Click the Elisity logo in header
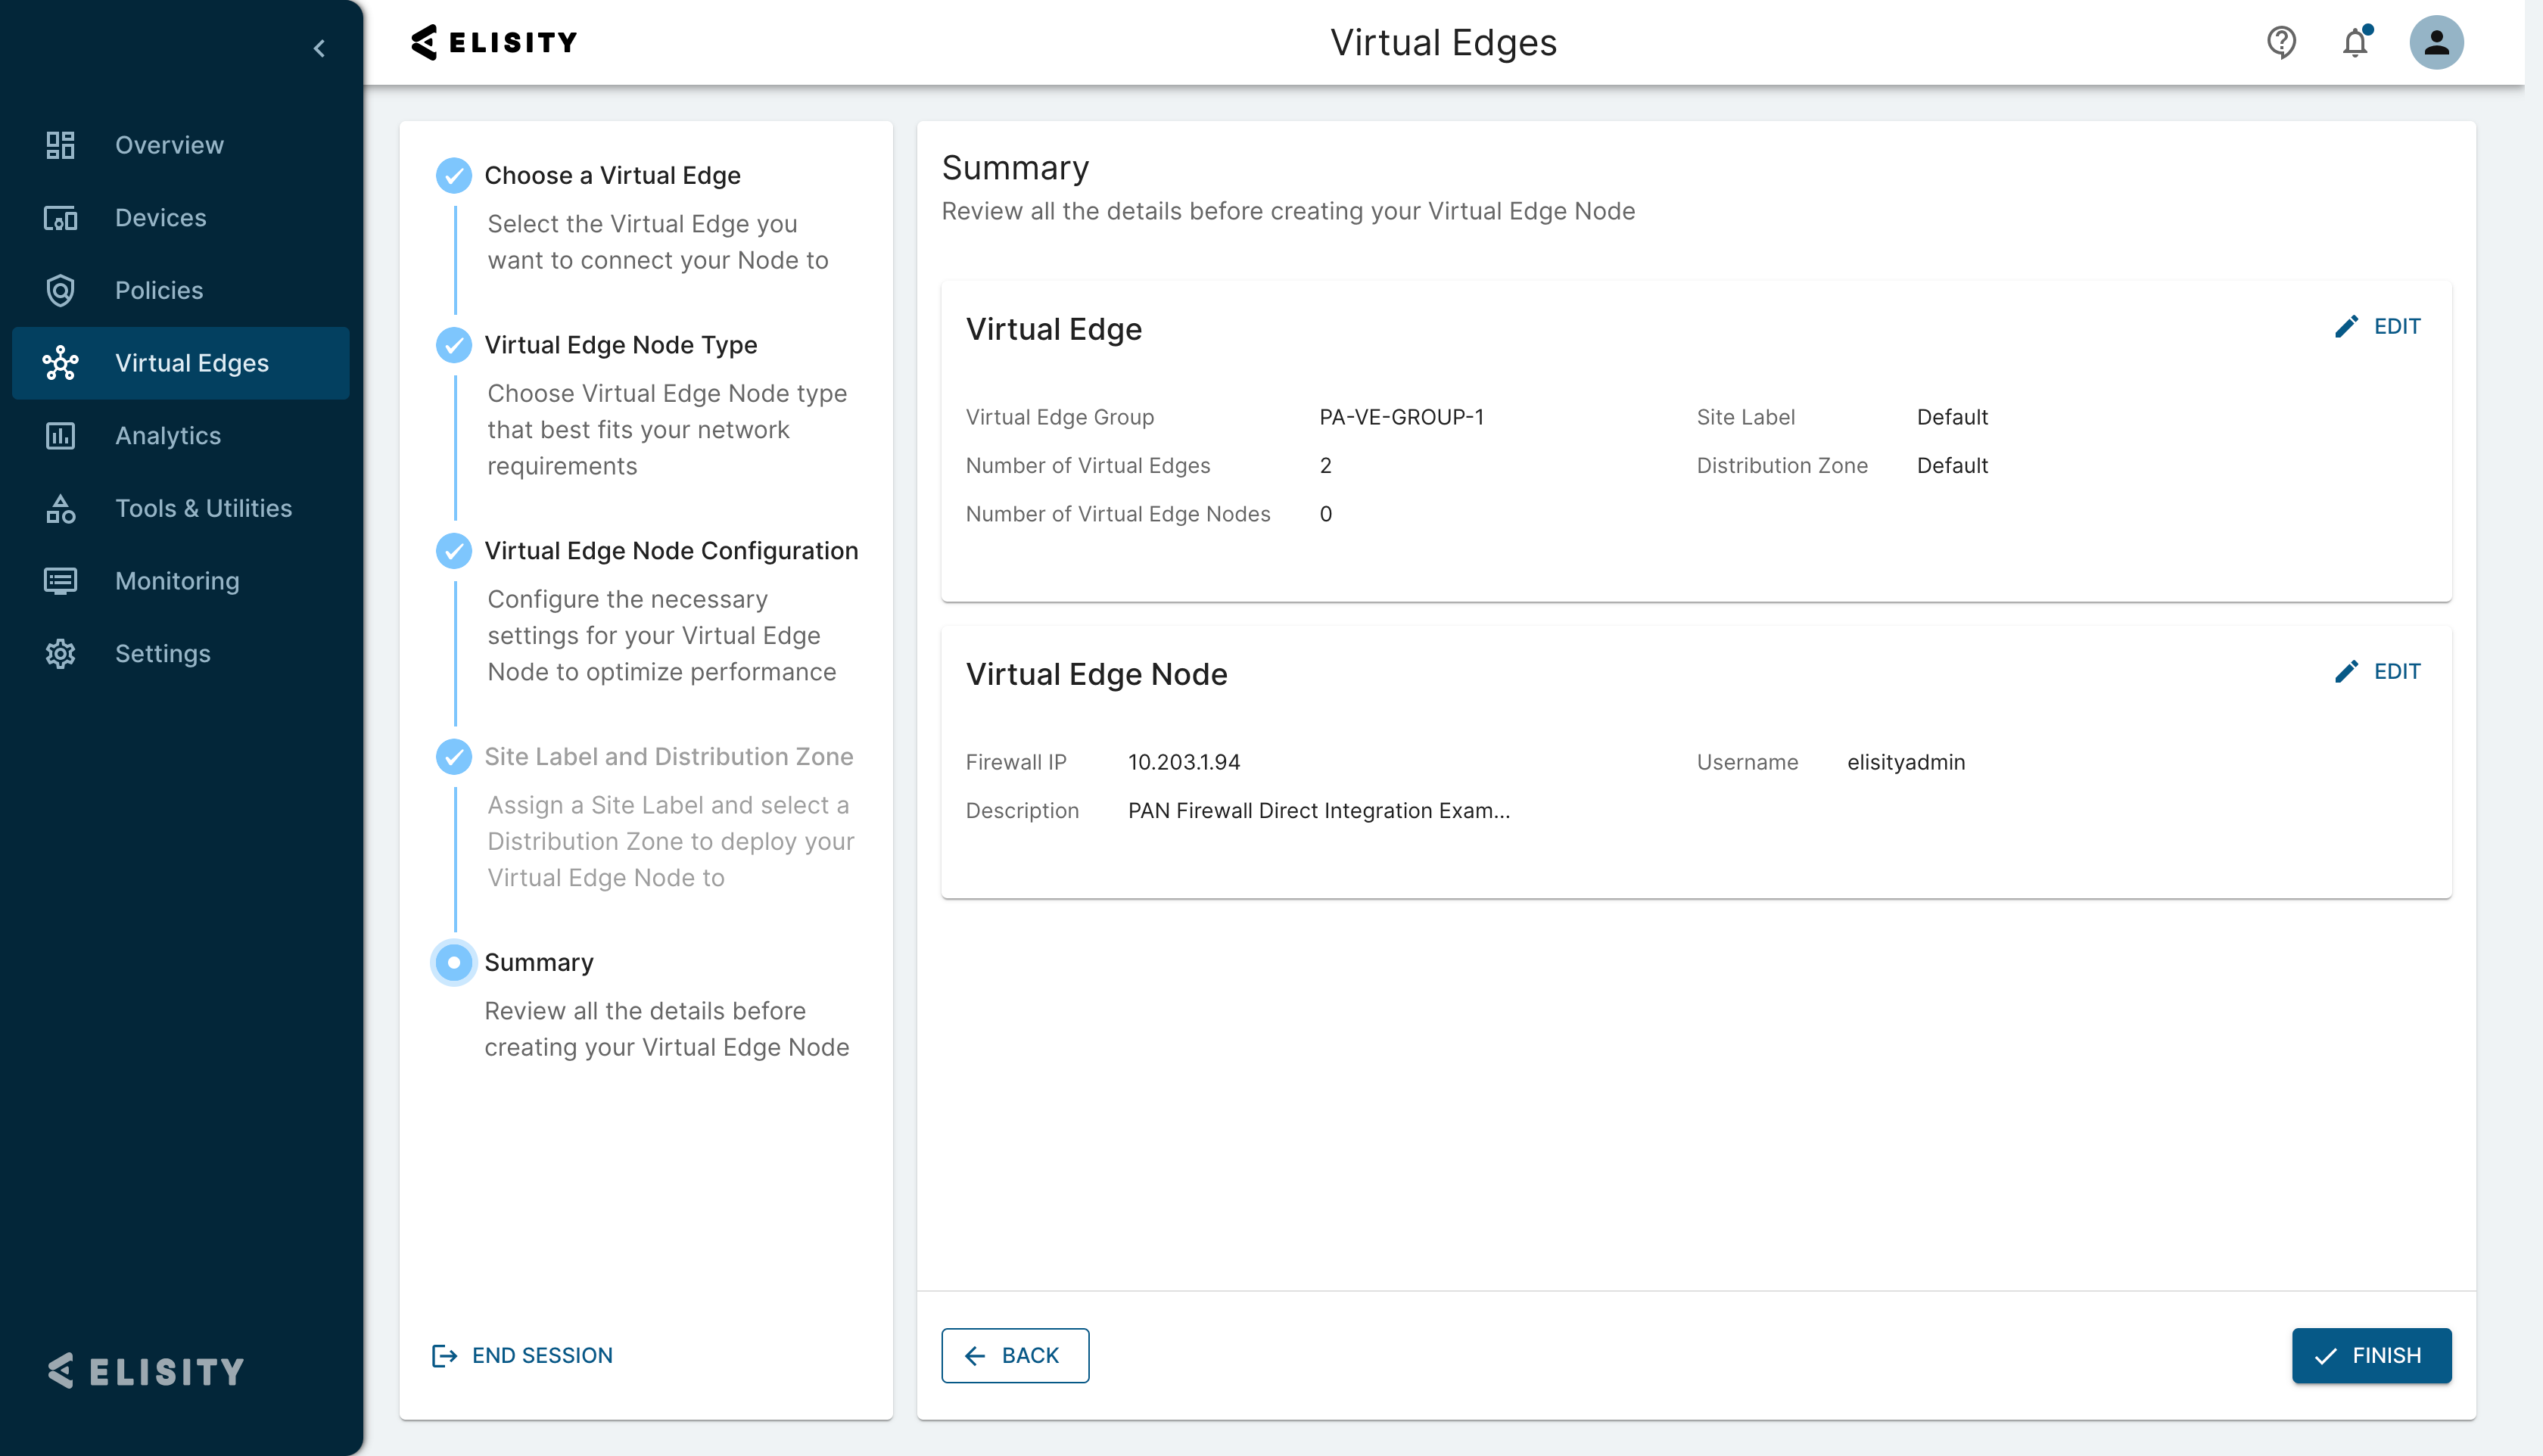Screen dimensions: 2543x1456 494,43
